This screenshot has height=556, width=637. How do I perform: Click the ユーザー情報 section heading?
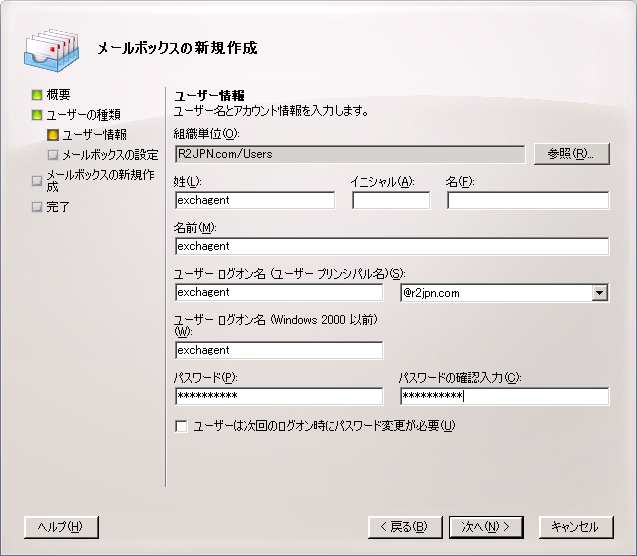click(209, 96)
